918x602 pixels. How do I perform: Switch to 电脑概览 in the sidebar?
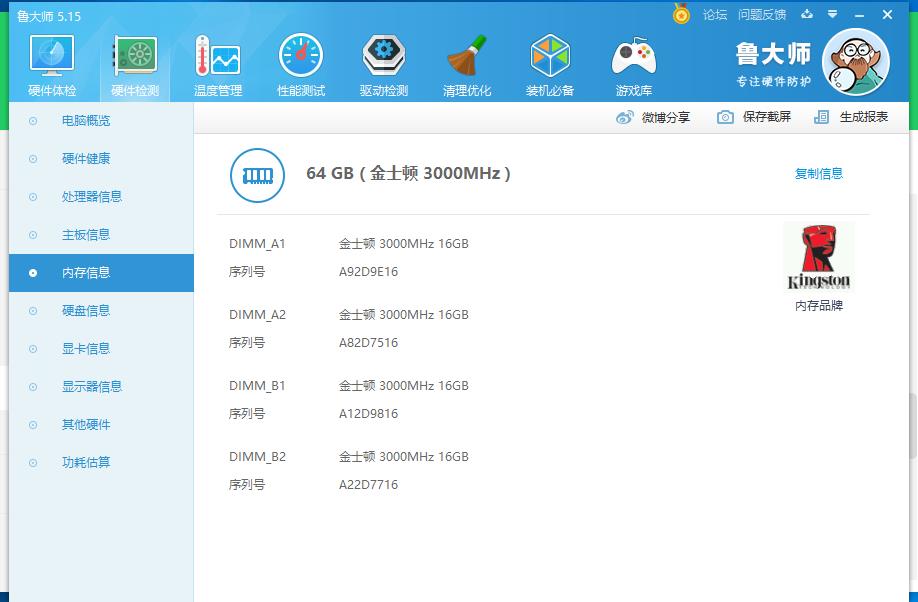[86, 121]
